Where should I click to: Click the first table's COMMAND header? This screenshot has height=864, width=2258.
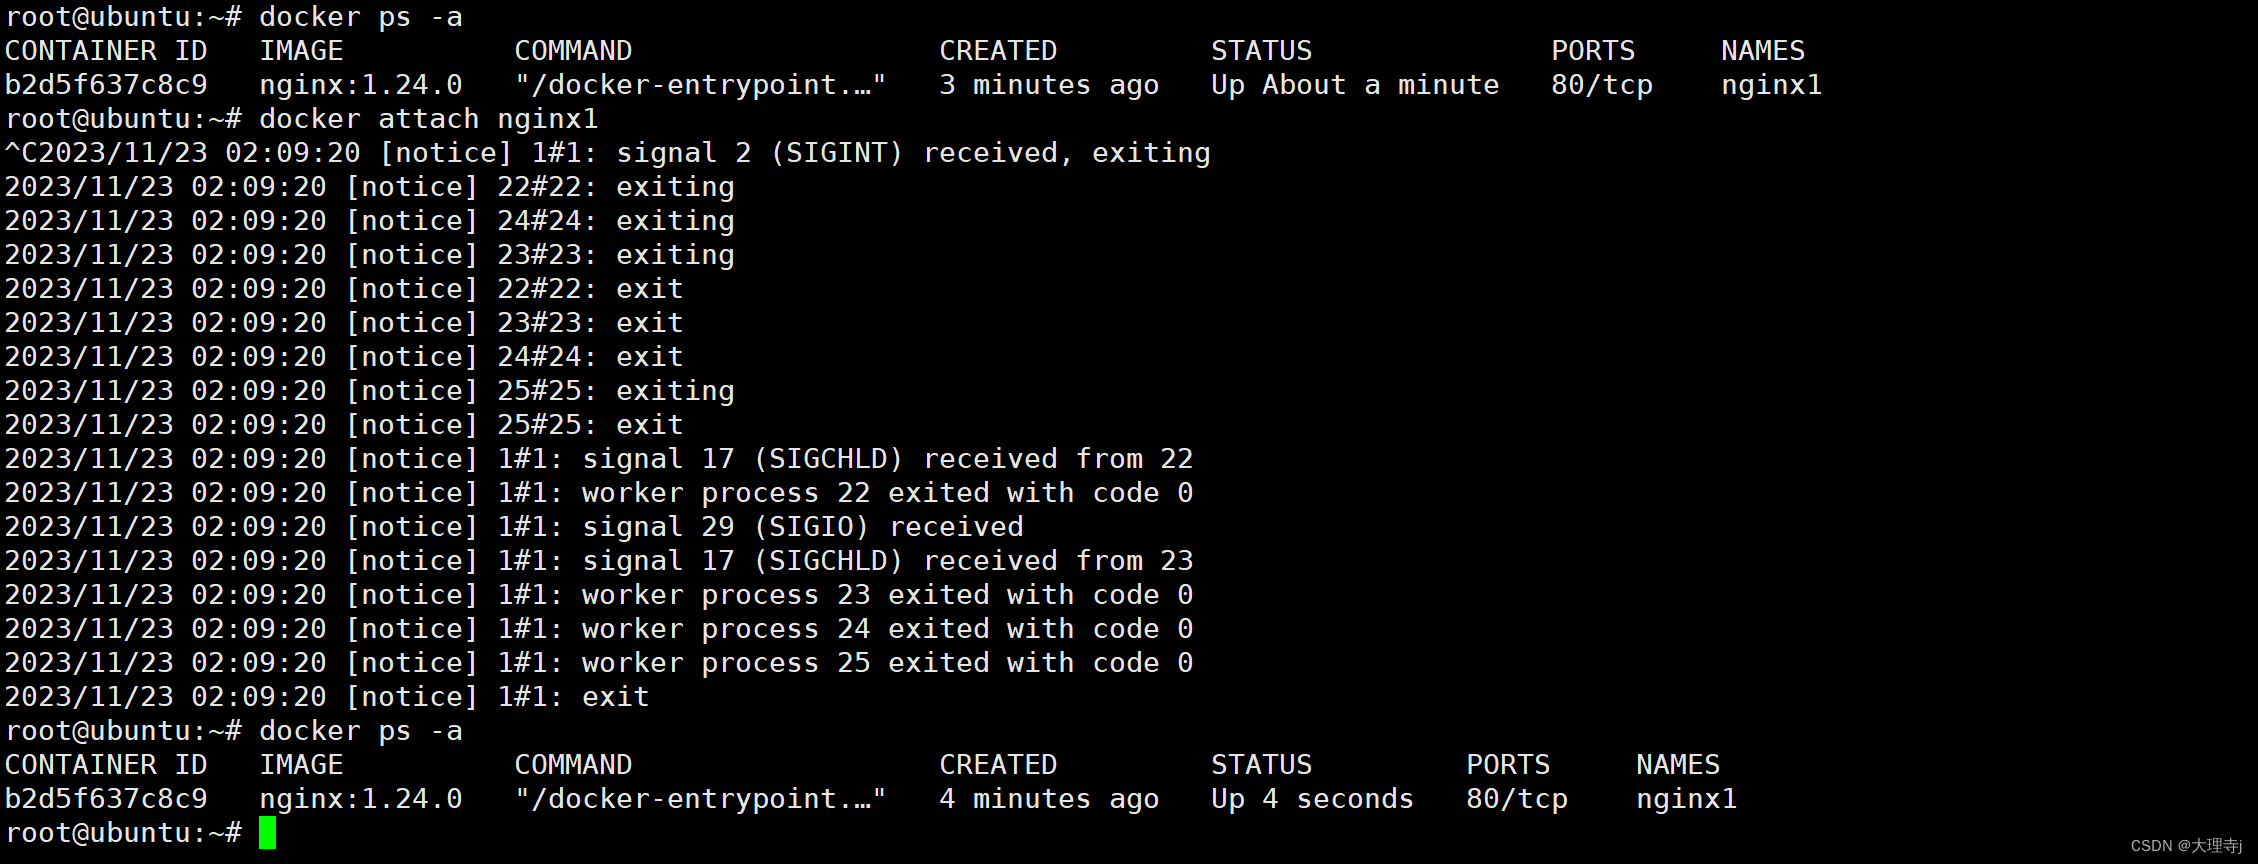[x=573, y=51]
